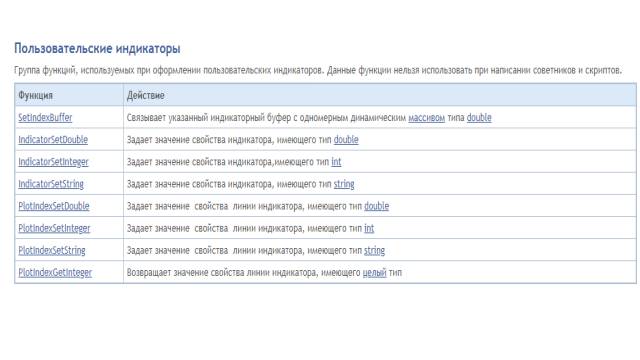Open the PlotIndexGetInteger function link

(55, 272)
